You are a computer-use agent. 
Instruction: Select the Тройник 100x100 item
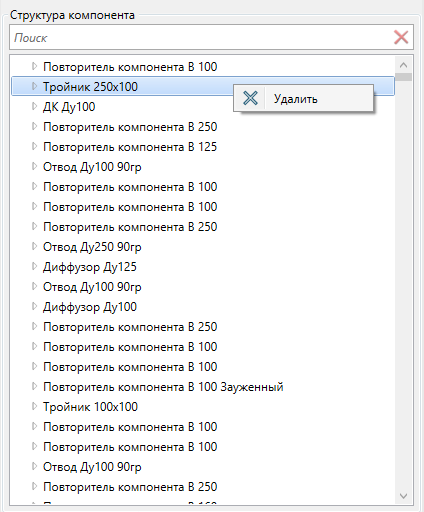(90, 407)
